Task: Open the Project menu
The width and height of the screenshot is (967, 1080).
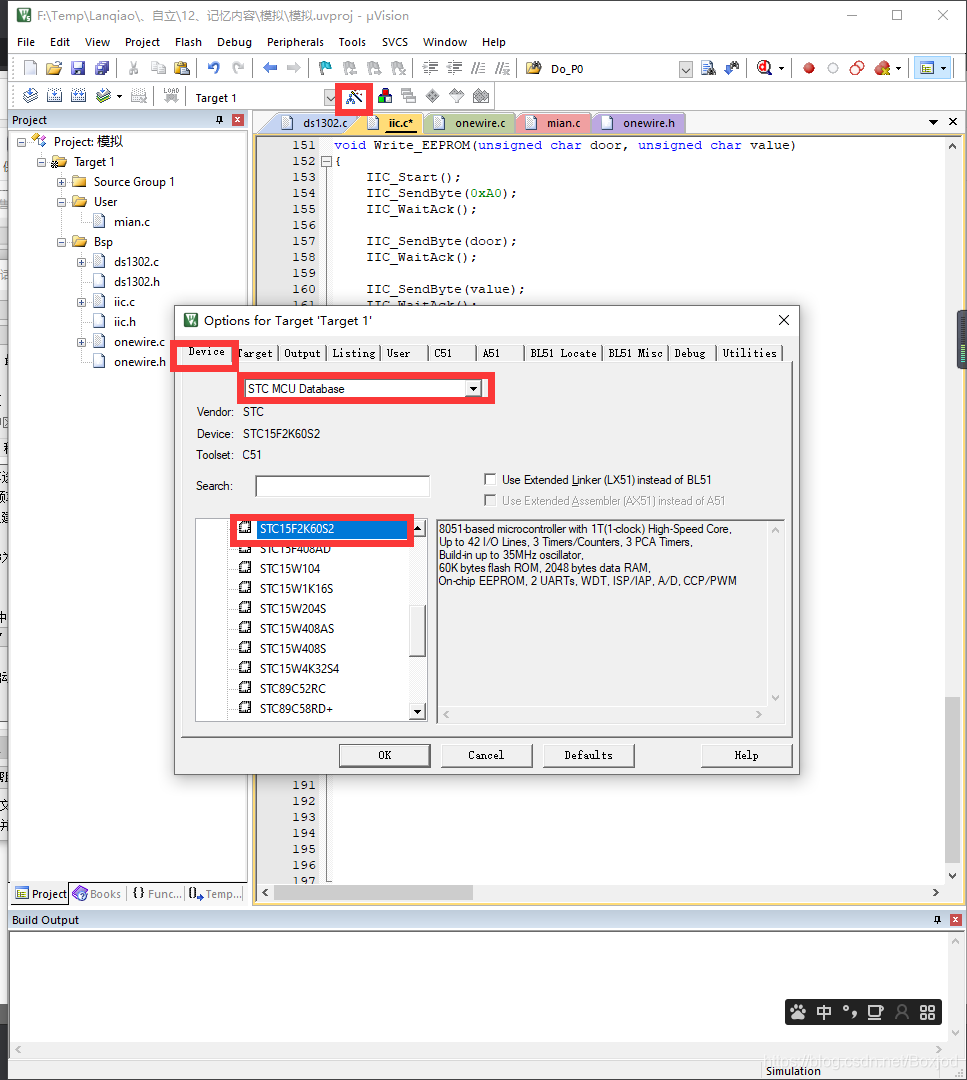Action: click(x=142, y=42)
